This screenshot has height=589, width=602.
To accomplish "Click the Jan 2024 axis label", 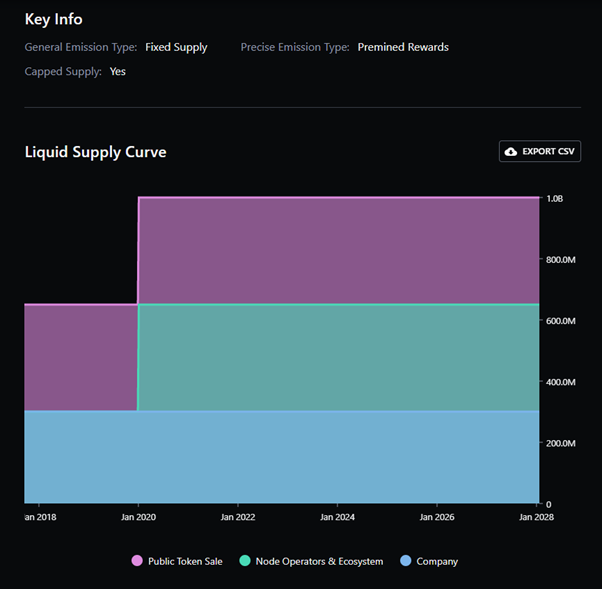I will (337, 517).
